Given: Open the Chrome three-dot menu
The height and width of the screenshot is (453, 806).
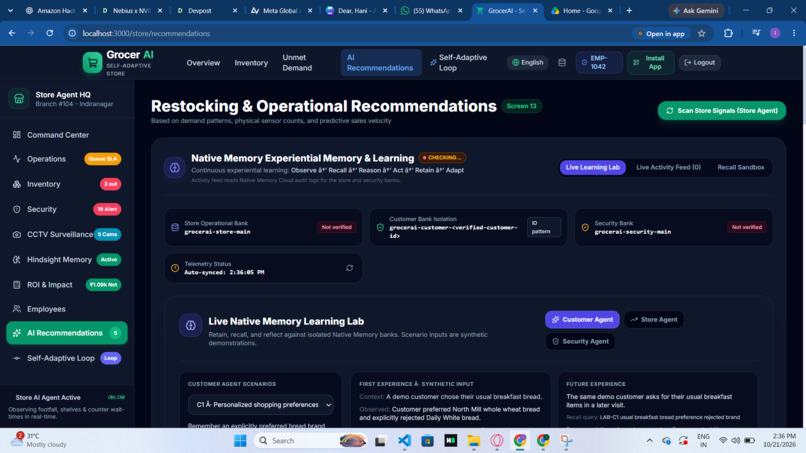Looking at the screenshot, I should (794, 33).
